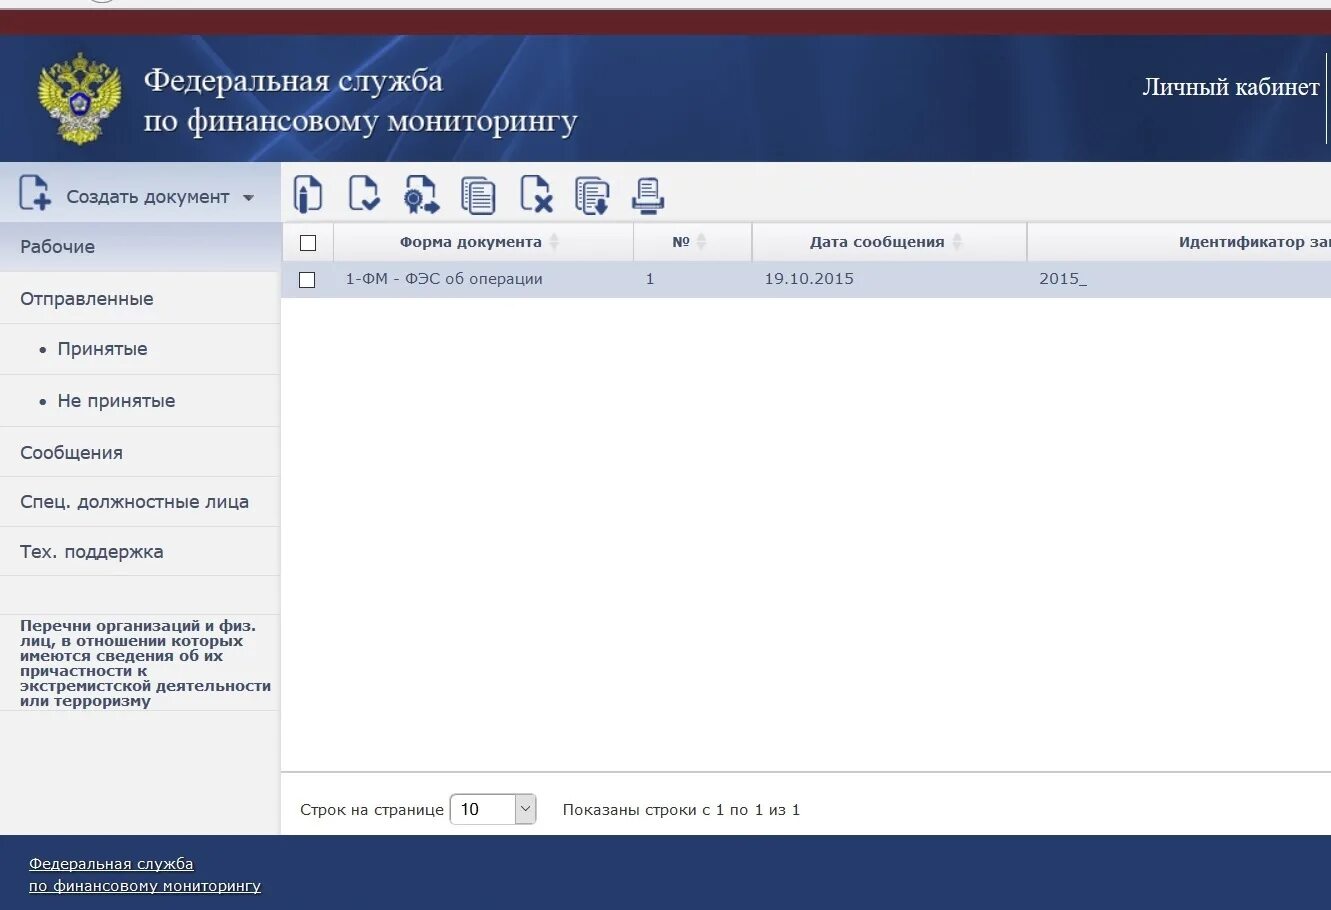Check the box for 1-ФМ - ФЭС row
The height and width of the screenshot is (910, 1331).
click(x=307, y=280)
